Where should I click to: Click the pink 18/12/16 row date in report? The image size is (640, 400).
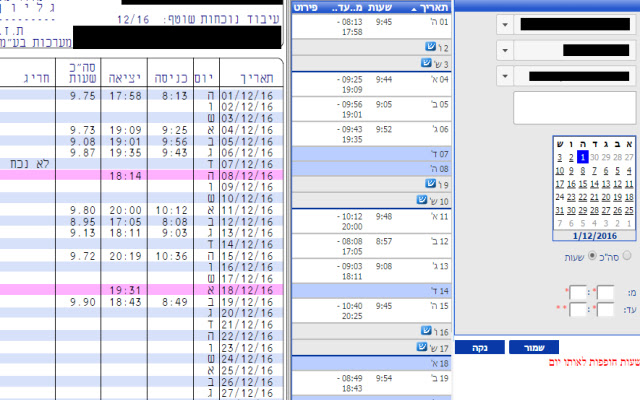247,290
